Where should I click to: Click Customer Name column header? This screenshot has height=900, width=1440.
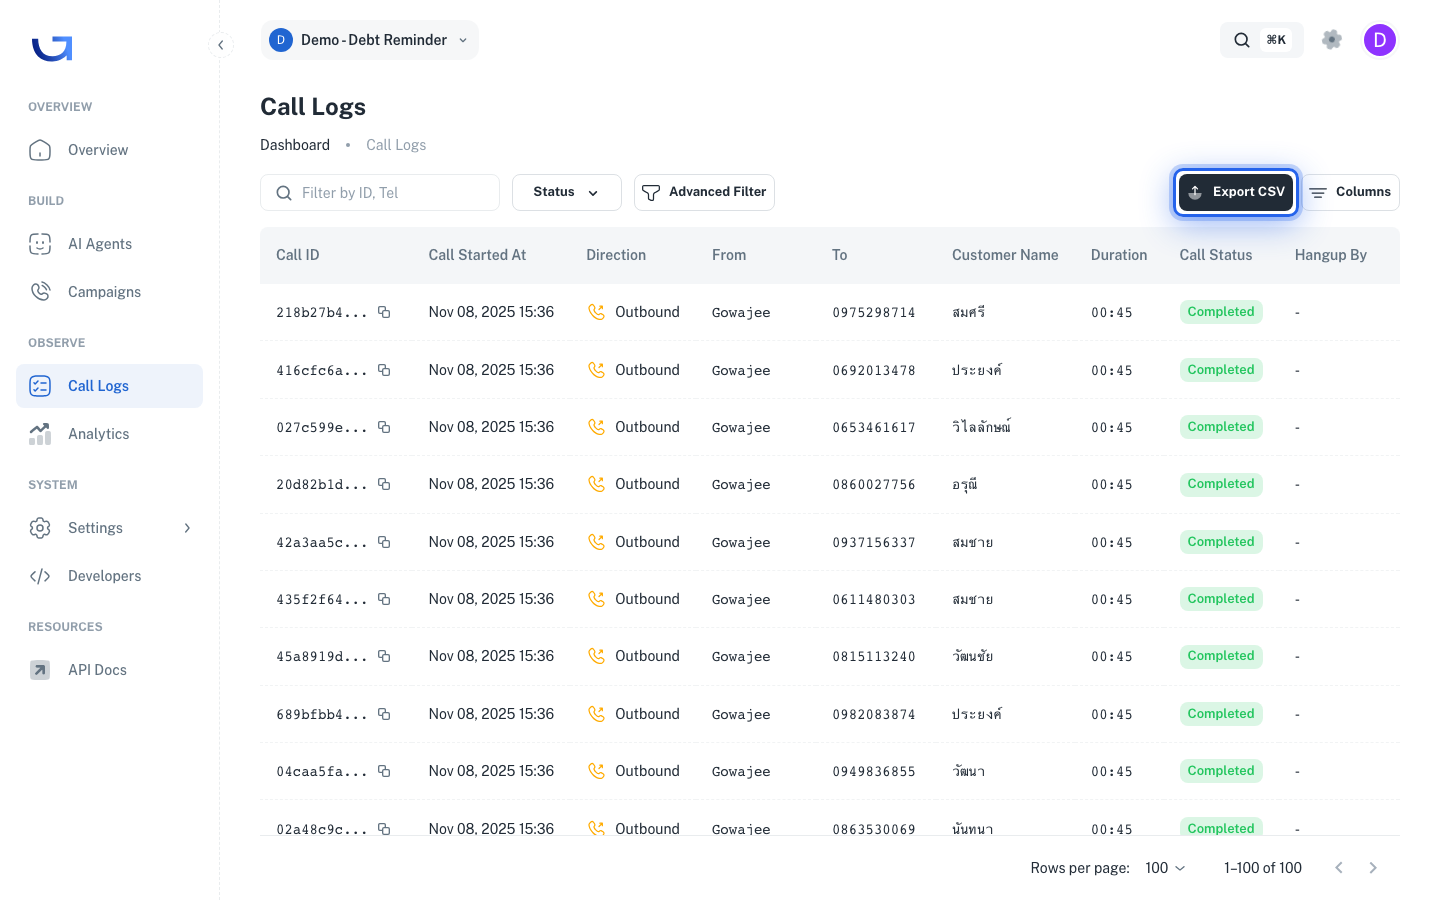[1005, 255]
